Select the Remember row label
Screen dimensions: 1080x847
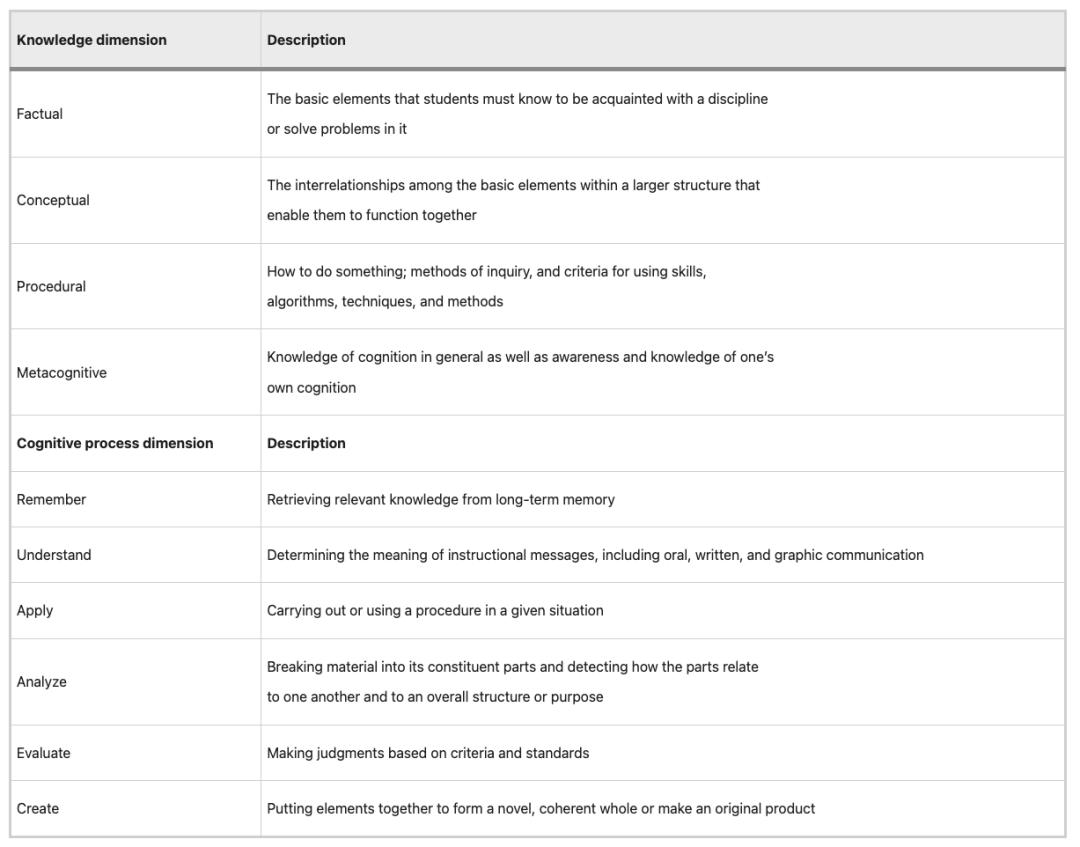51,499
